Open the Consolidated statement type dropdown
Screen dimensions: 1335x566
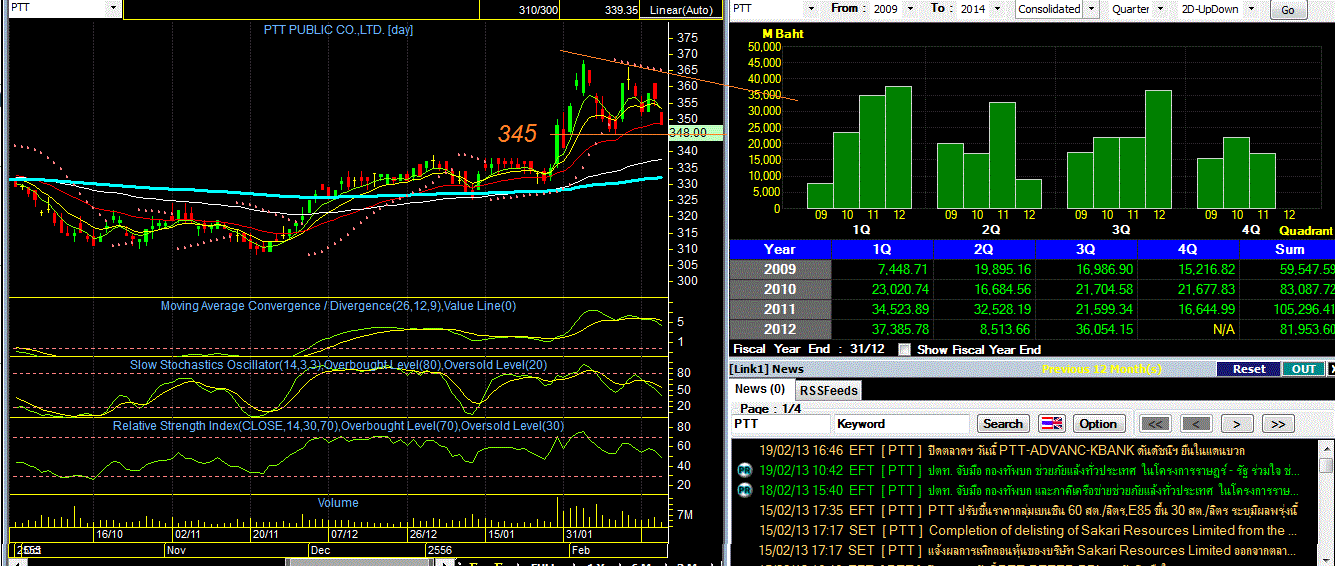pos(1091,8)
